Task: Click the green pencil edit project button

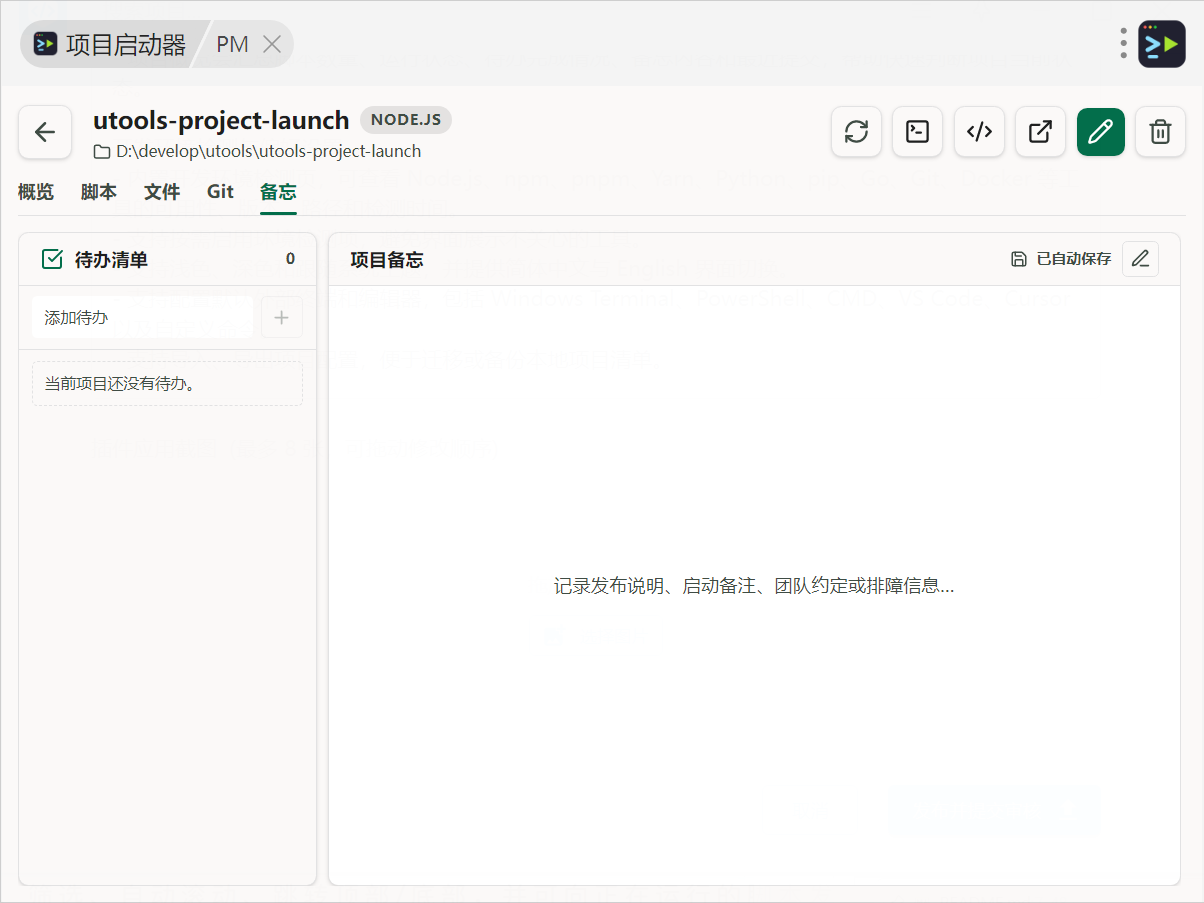Action: [x=1101, y=132]
